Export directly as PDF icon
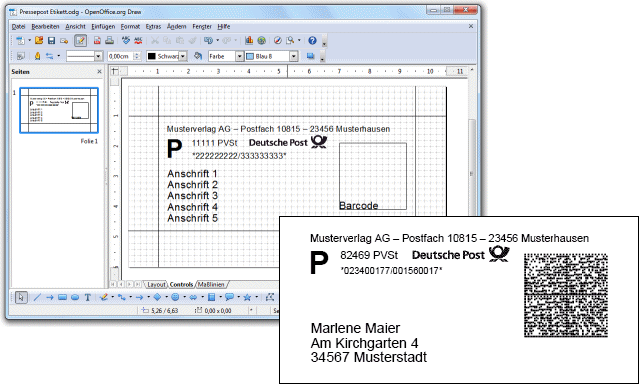 97,40
